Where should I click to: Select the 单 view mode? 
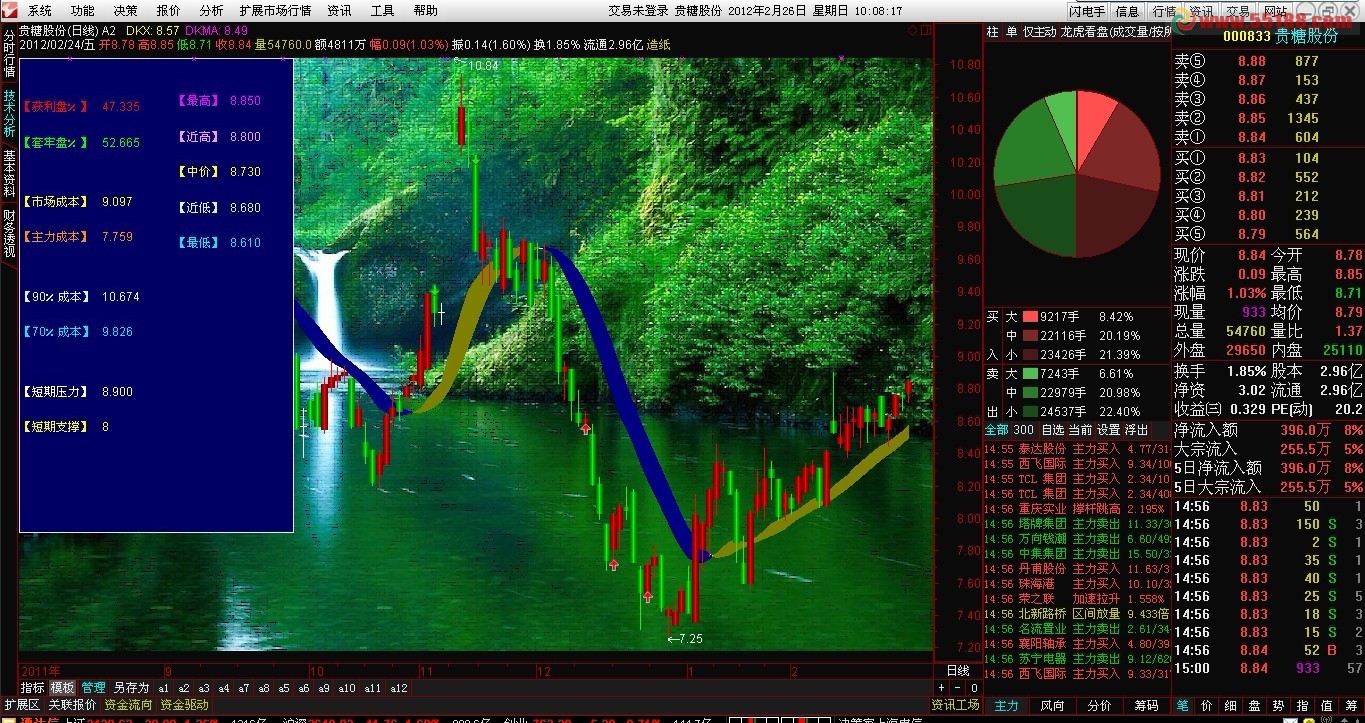click(x=1011, y=32)
